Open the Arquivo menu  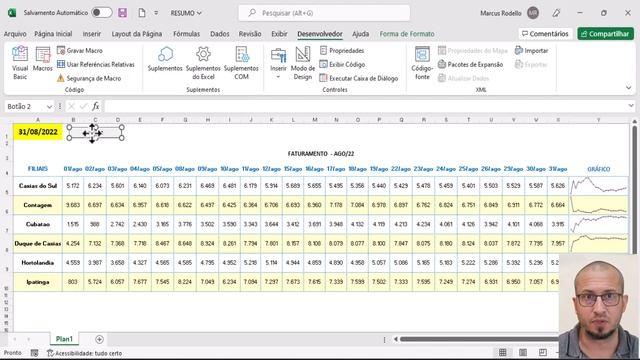(15, 34)
